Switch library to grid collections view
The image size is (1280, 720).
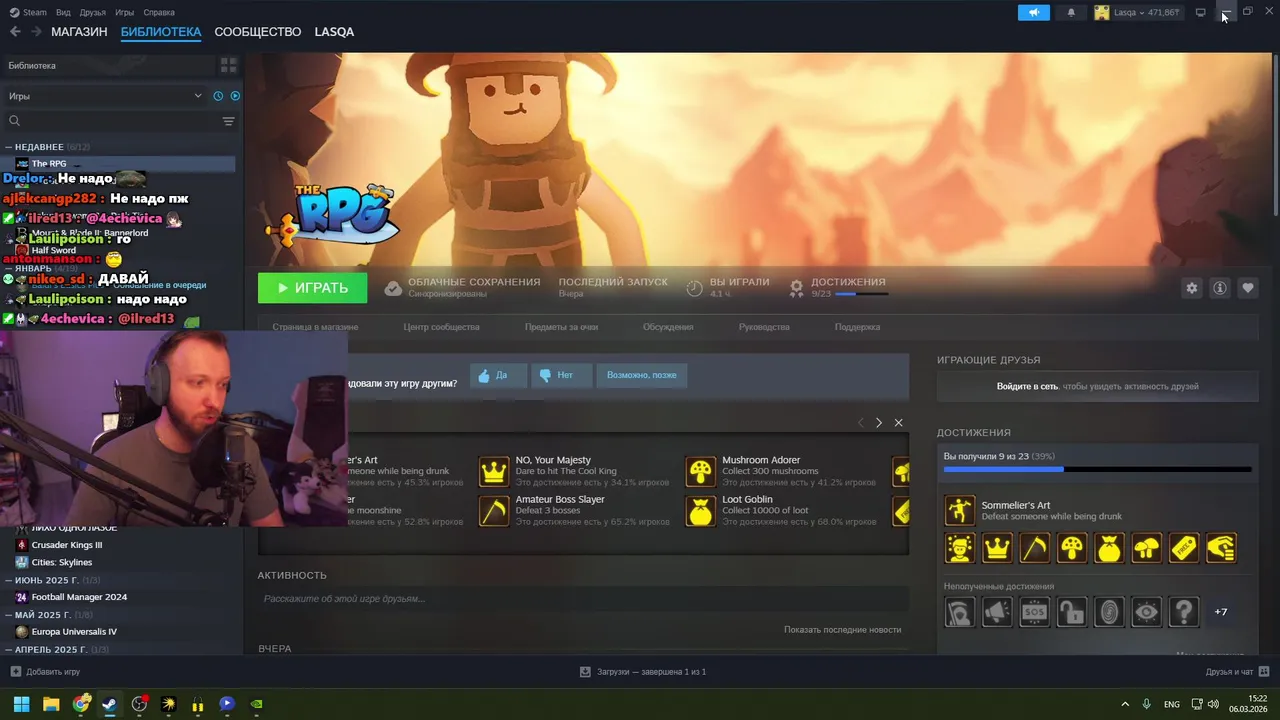tap(228, 65)
